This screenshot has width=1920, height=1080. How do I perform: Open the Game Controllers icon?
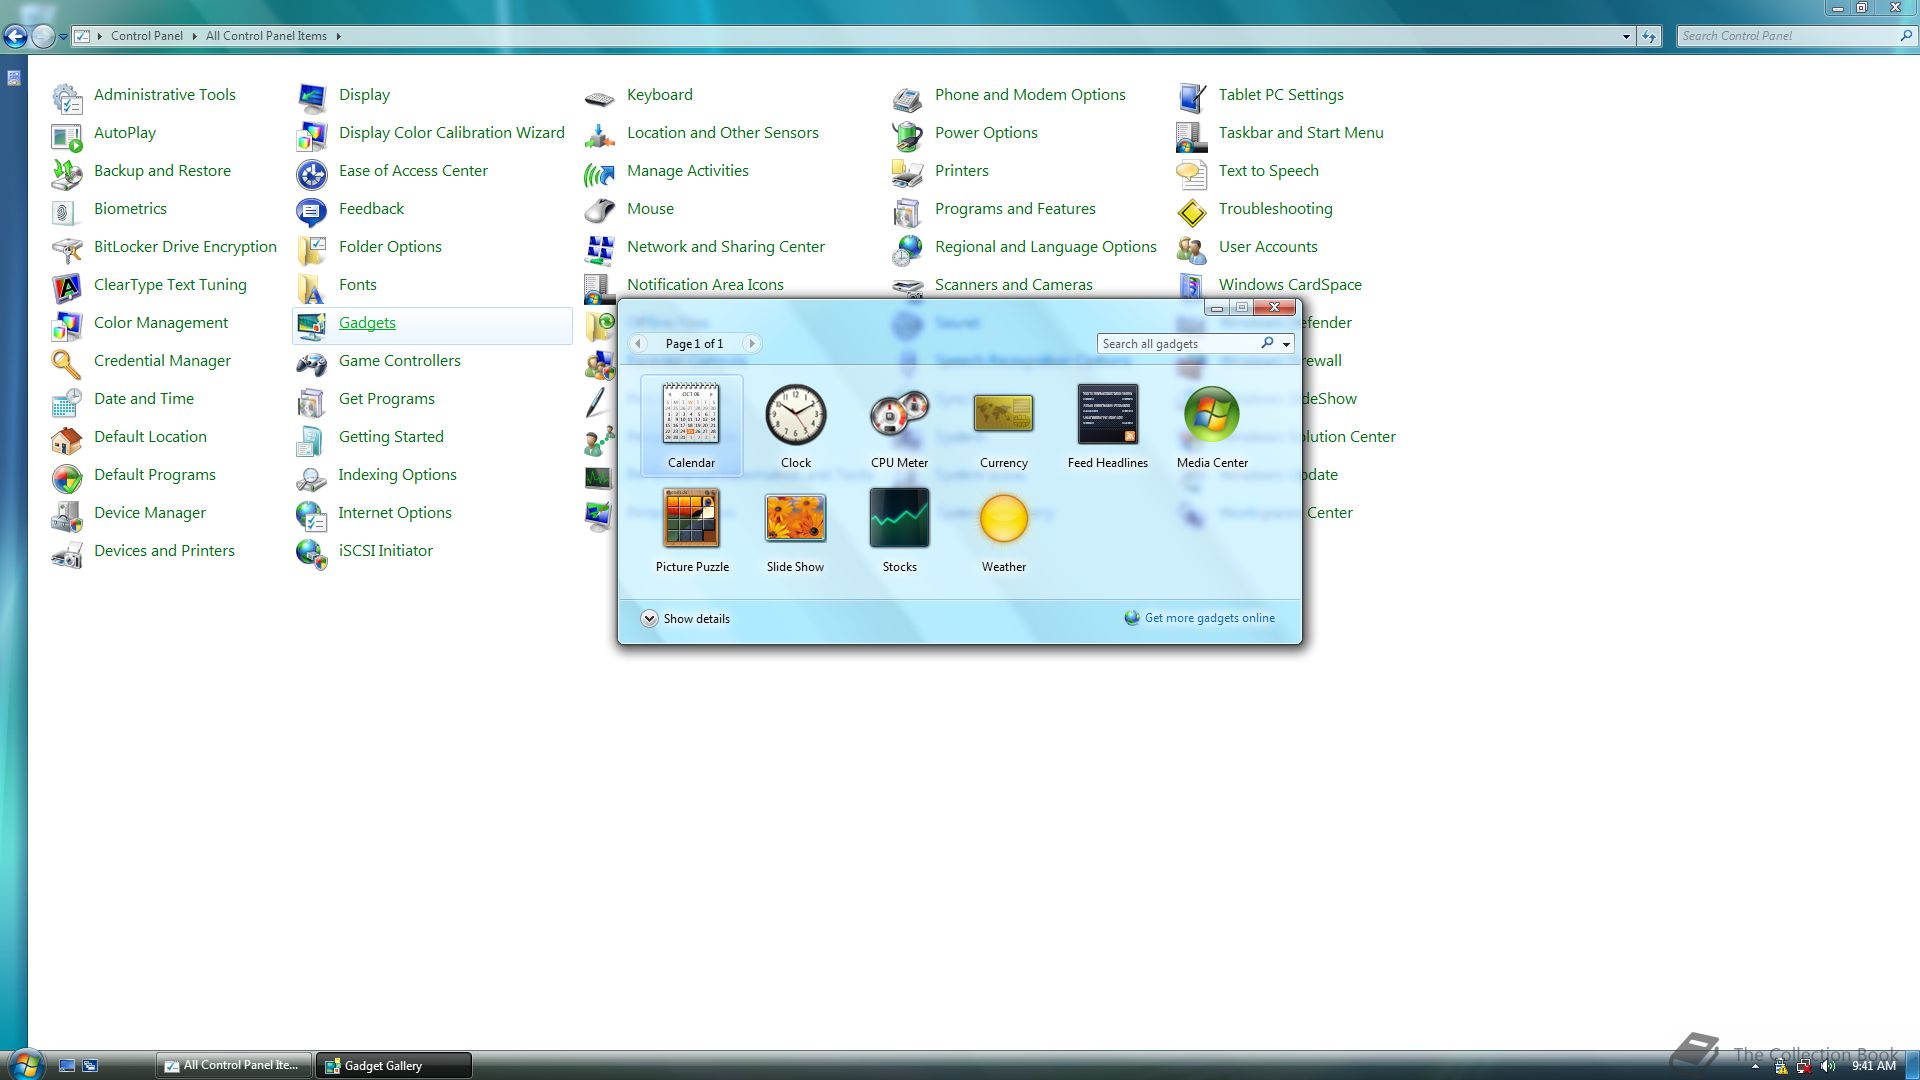312,363
